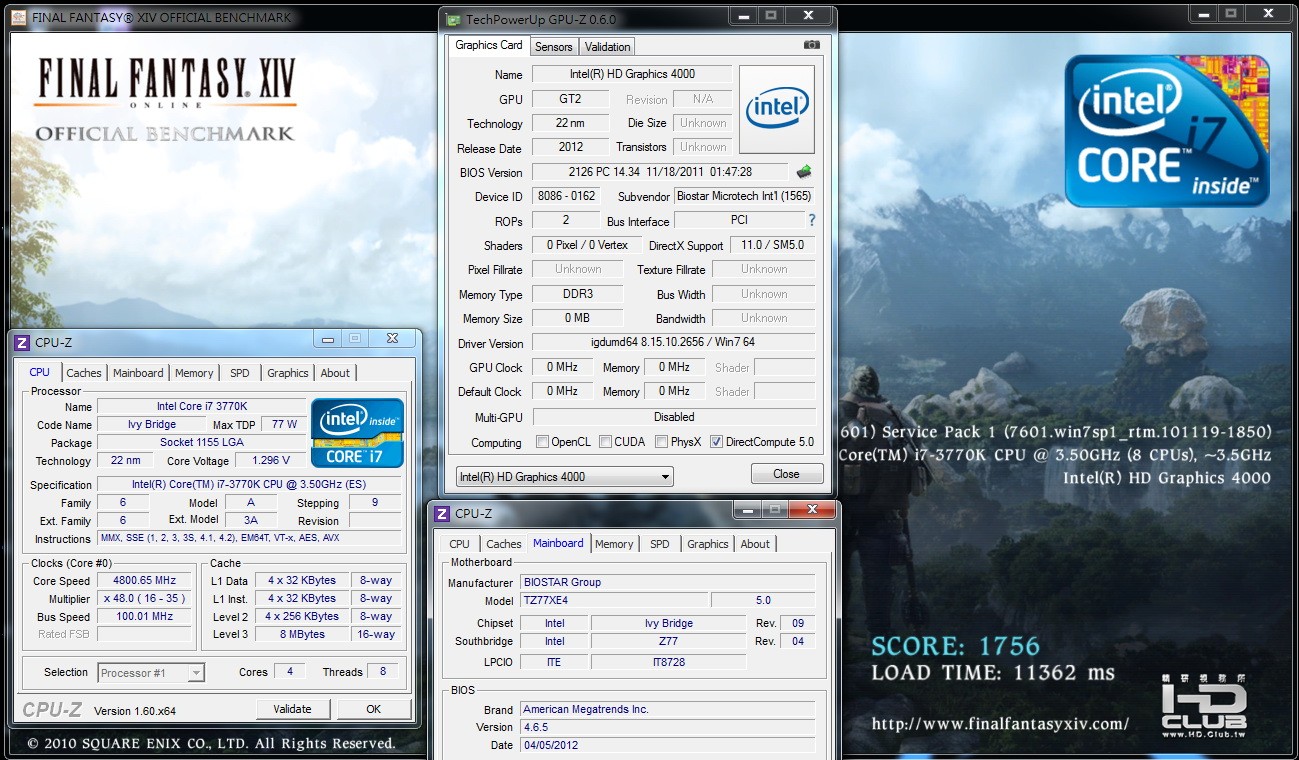Click CPU-Z processor window title icon
Image resolution: width=1299 pixels, height=760 pixels.
click(x=22, y=343)
